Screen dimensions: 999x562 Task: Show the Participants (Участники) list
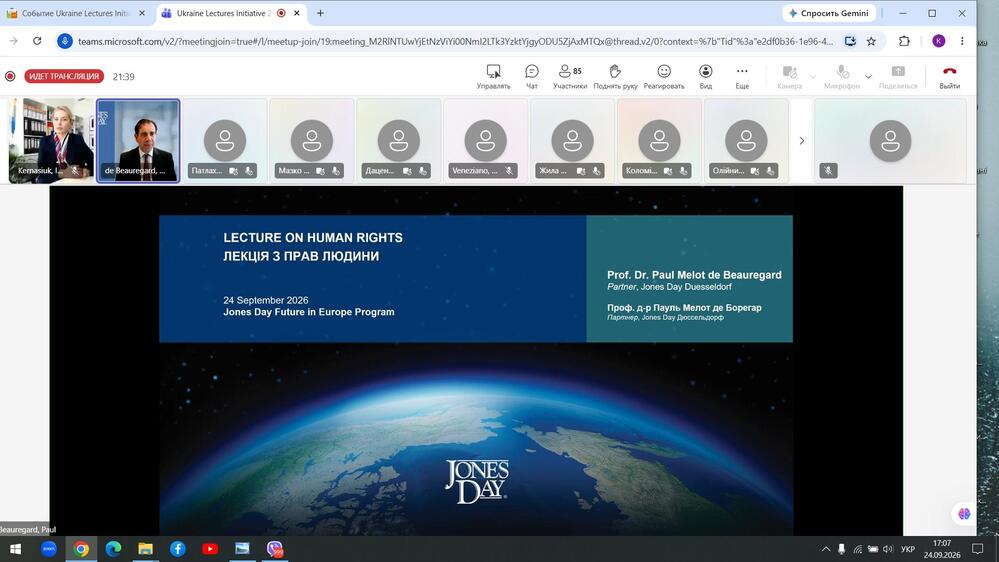[x=570, y=76]
